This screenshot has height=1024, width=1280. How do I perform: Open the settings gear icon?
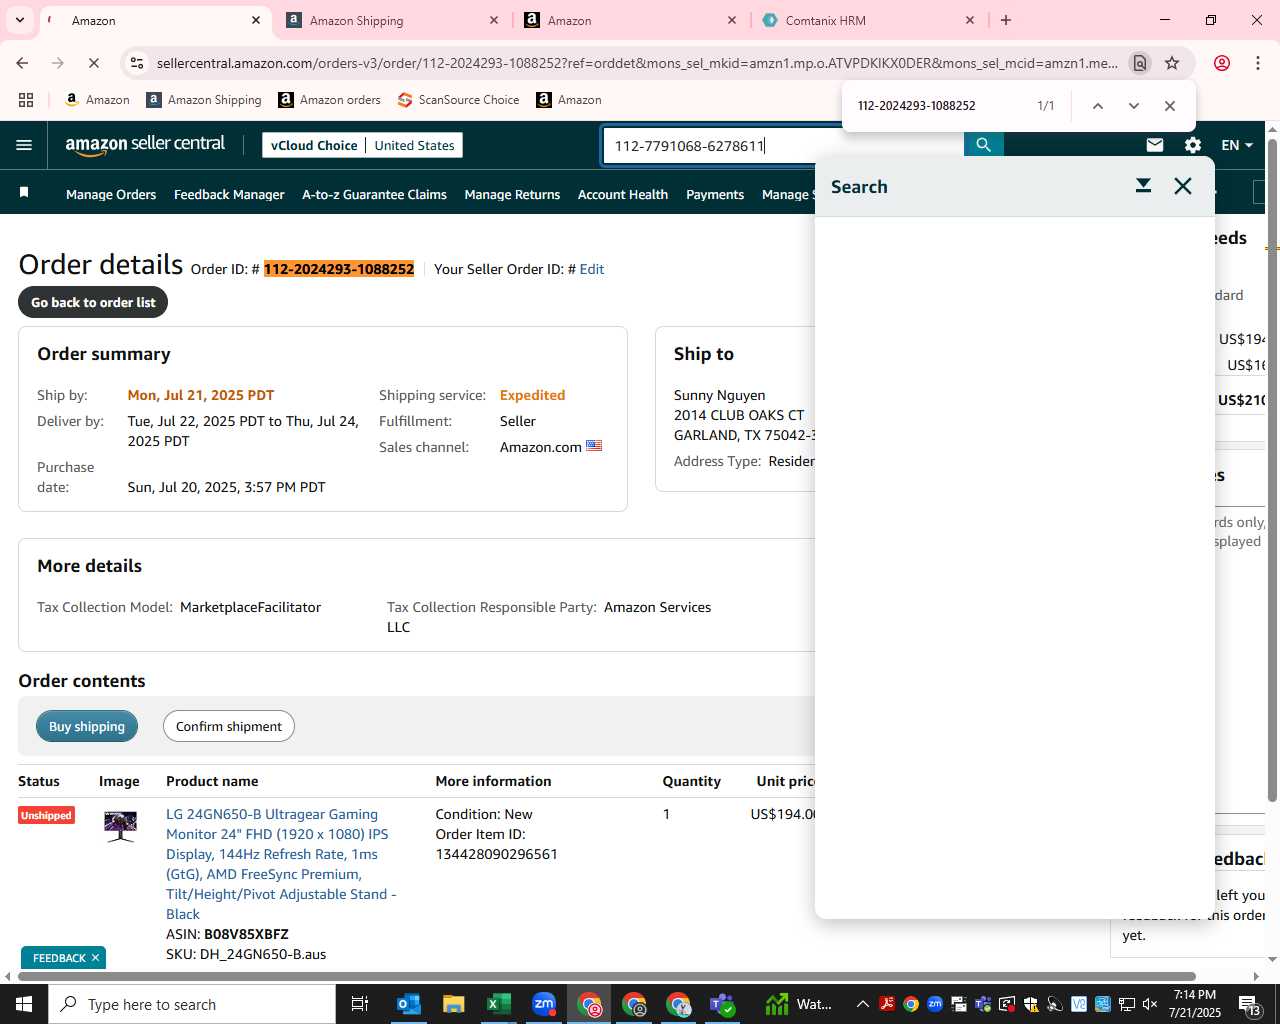click(1193, 145)
